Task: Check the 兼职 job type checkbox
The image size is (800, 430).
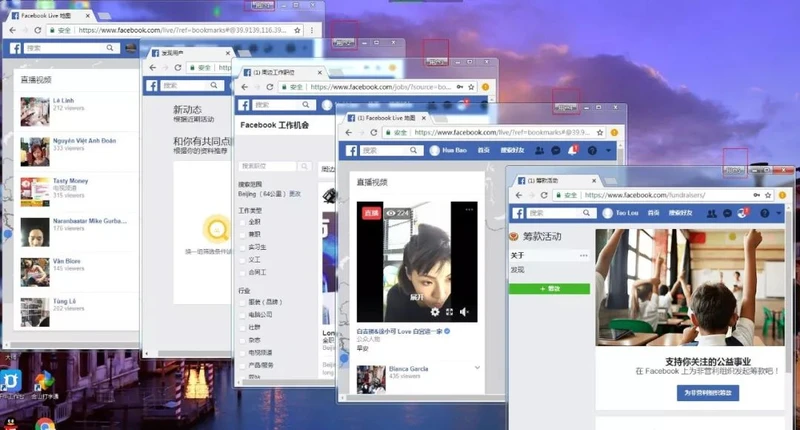Action: coord(243,235)
